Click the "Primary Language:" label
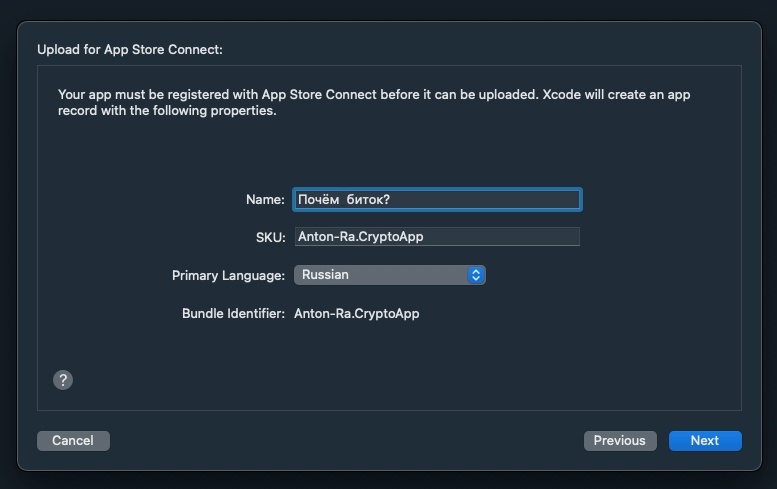Screen dimensions: 777x489 [x=228, y=275]
